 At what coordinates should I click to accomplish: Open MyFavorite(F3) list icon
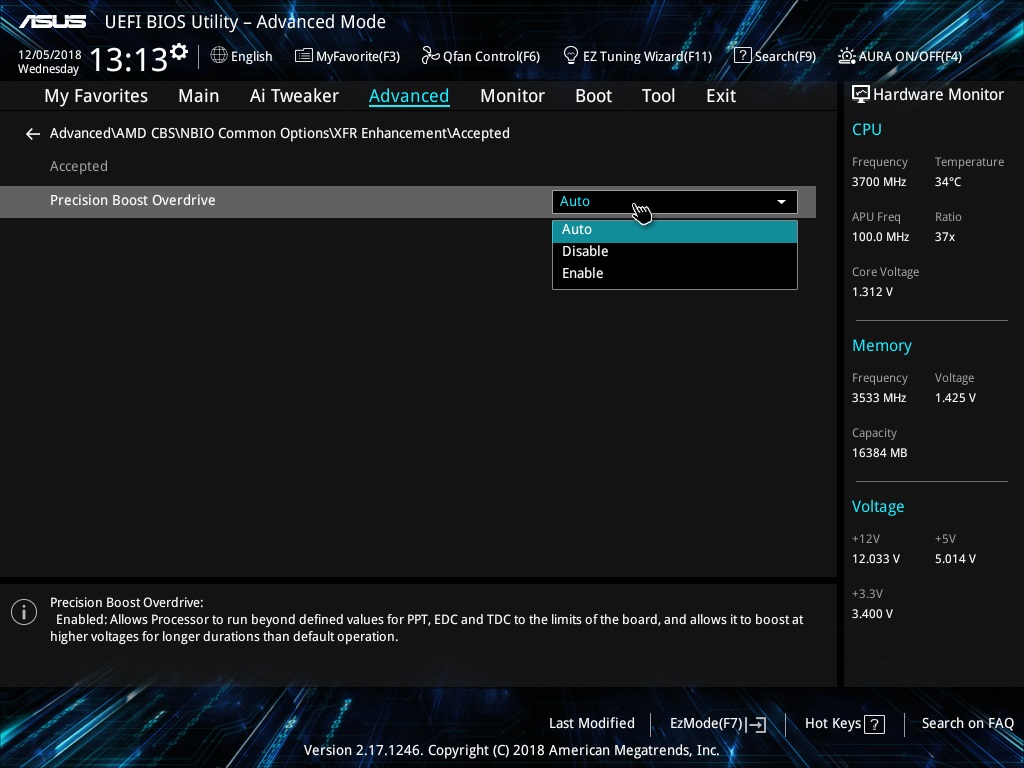coord(303,56)
